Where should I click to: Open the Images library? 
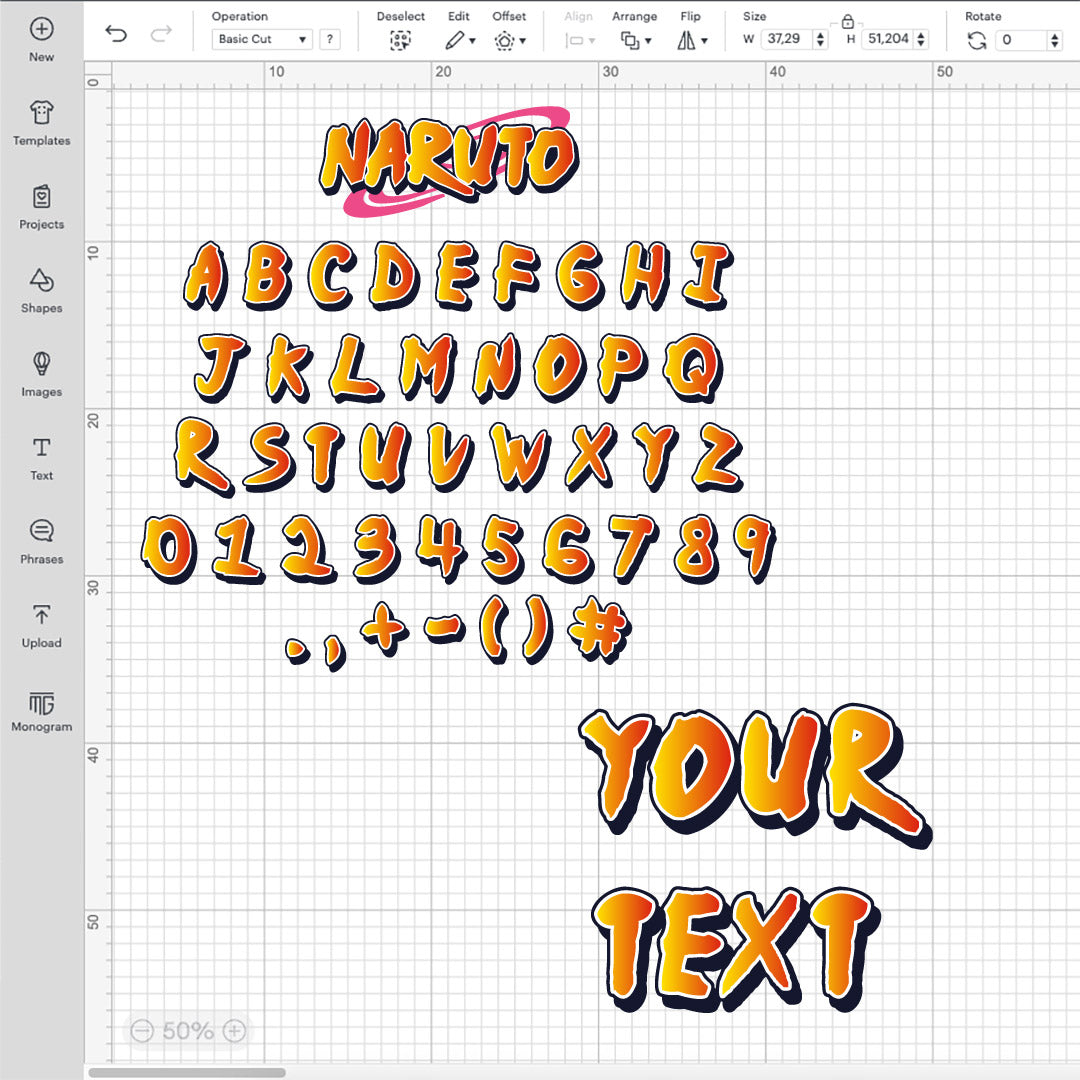click(41, 367)
